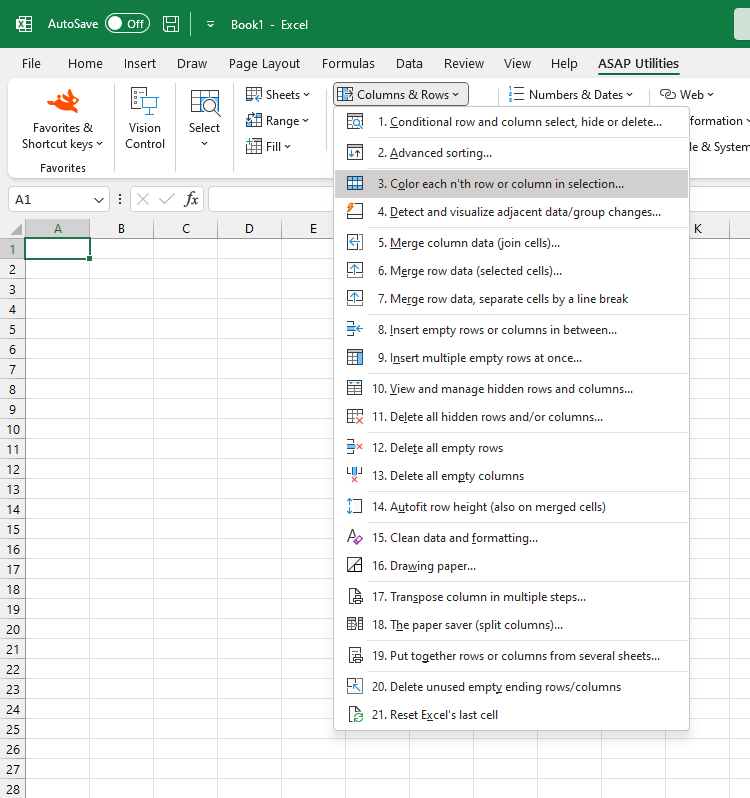Click the Detect adjacent data changes icon
The width and height of the screenshot is (750, 798).
pos(355,212)
